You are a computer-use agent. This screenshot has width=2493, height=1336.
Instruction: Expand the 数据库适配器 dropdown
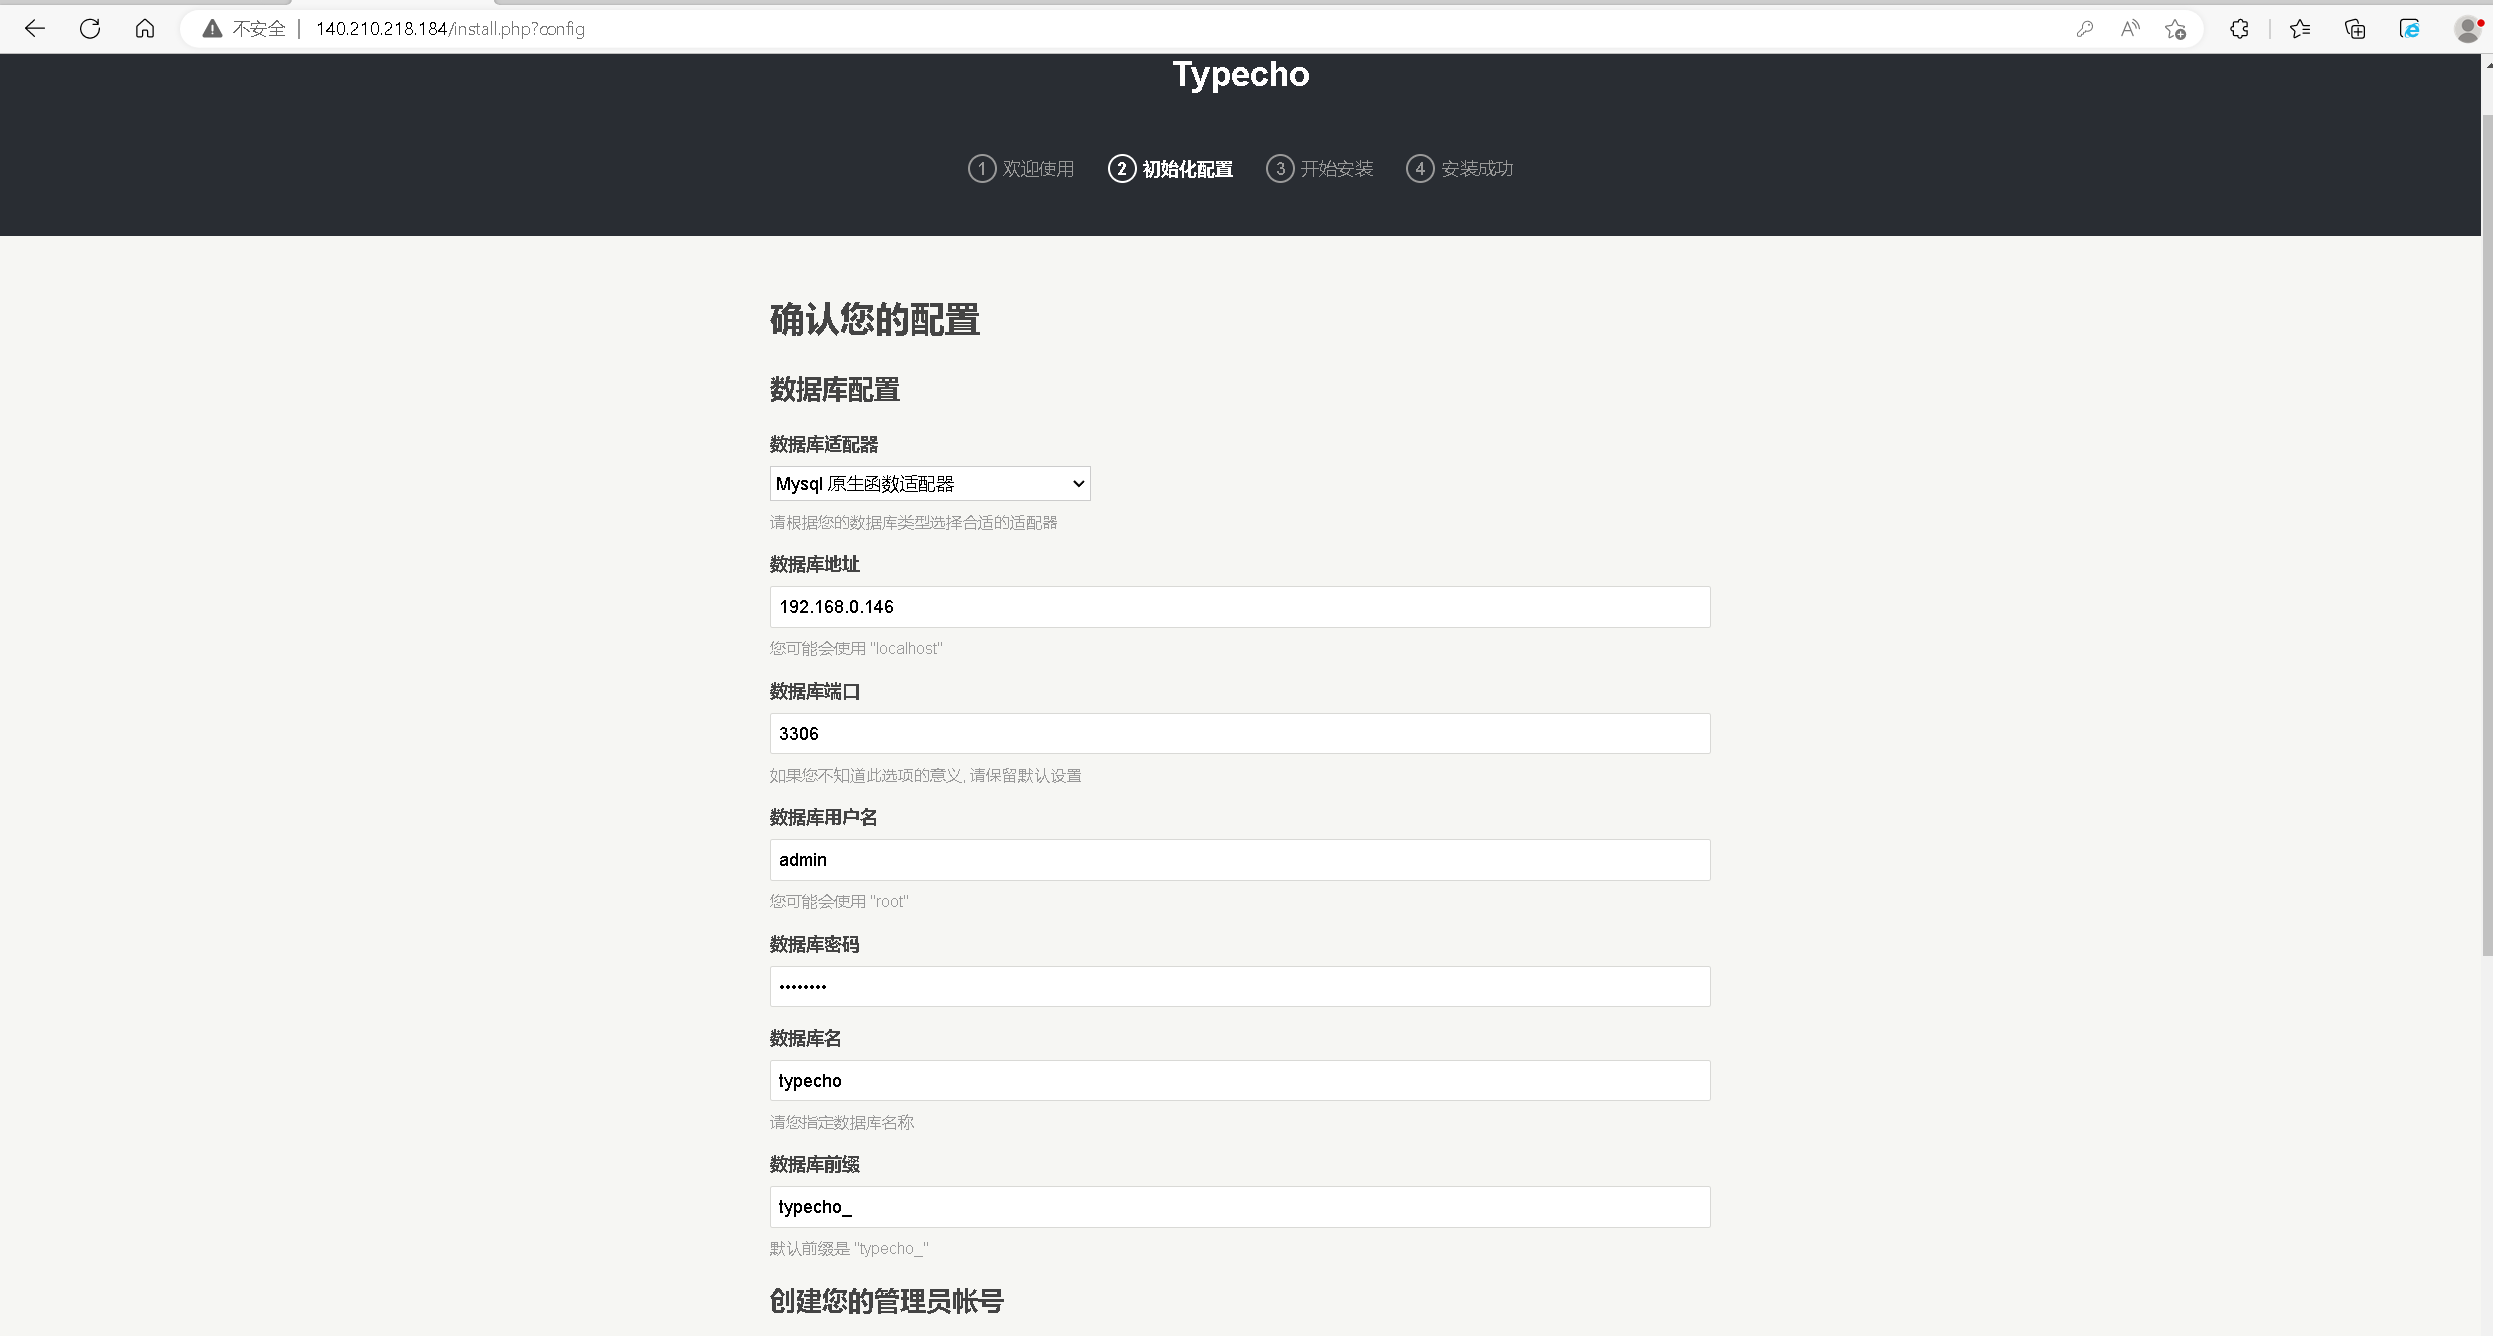tap(929, 484)
